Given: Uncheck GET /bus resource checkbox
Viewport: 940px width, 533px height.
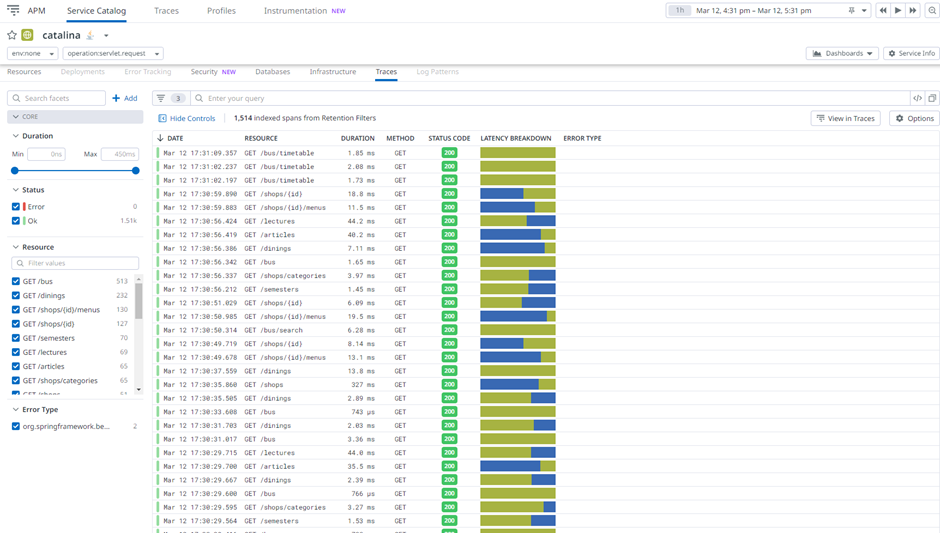Looking at the screenshot, I should pos(16,281).
